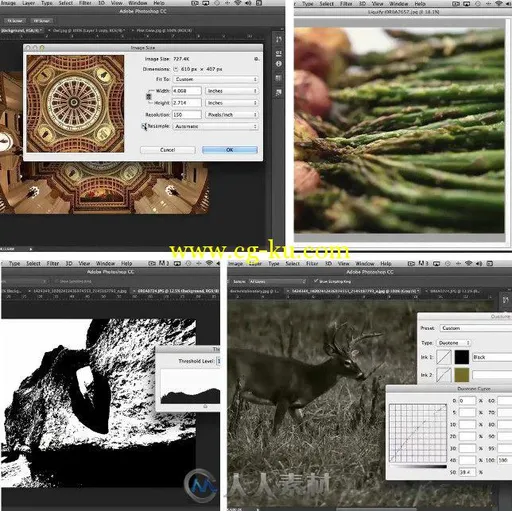
Task: Open the Sample All Layers dropdown in the Duotone window
Action: point(277,282)
